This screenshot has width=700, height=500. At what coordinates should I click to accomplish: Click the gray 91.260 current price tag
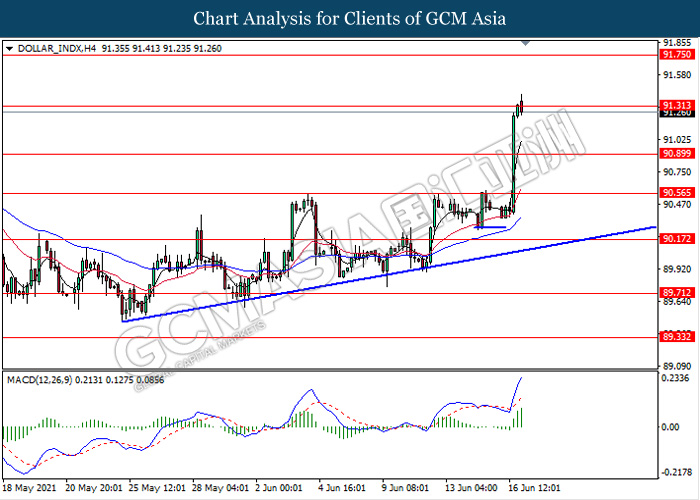click(x=678, y=114)
